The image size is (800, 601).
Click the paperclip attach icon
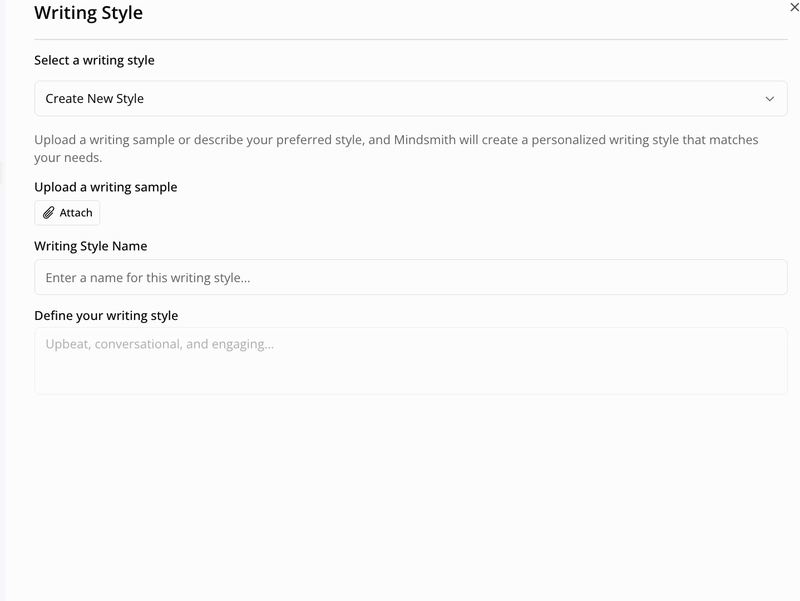pyautogui.click(x=48, y=213)
